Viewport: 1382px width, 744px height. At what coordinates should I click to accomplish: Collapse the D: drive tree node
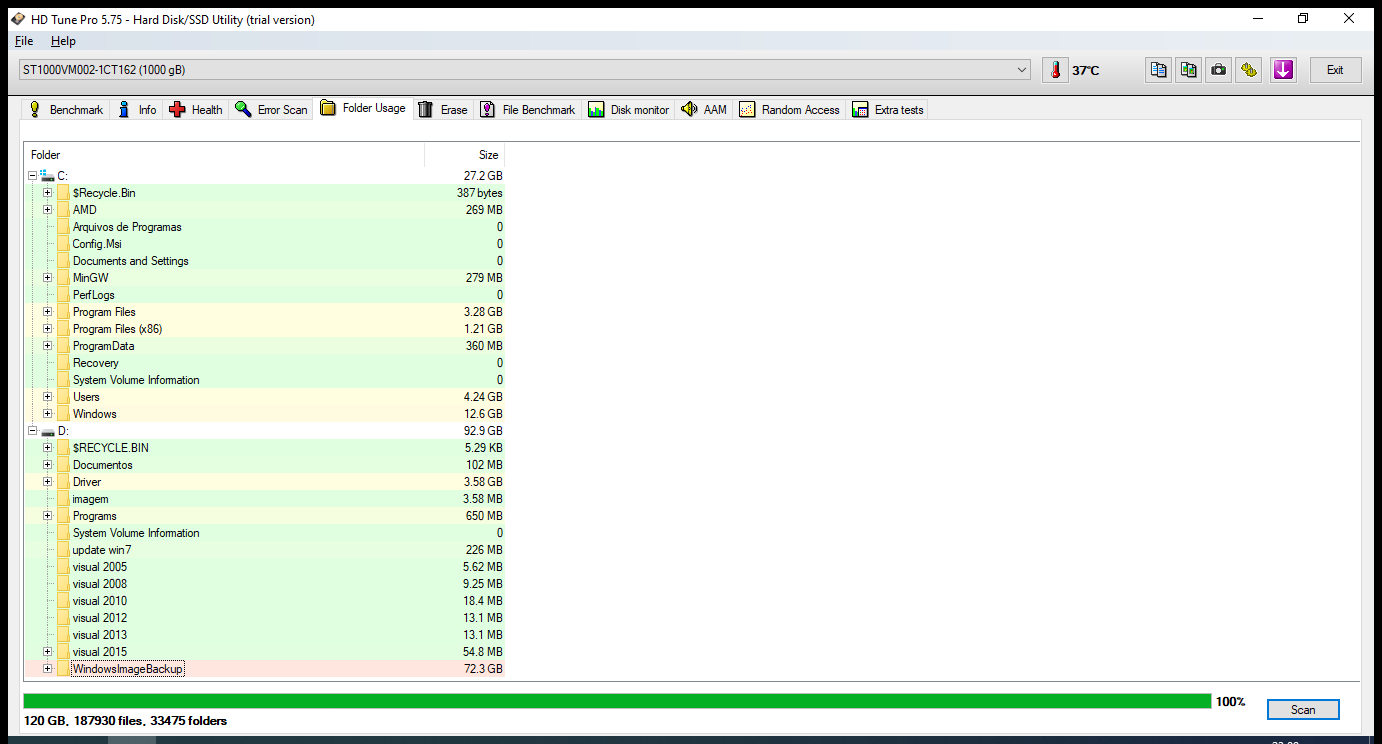click(x=33, y=431)
